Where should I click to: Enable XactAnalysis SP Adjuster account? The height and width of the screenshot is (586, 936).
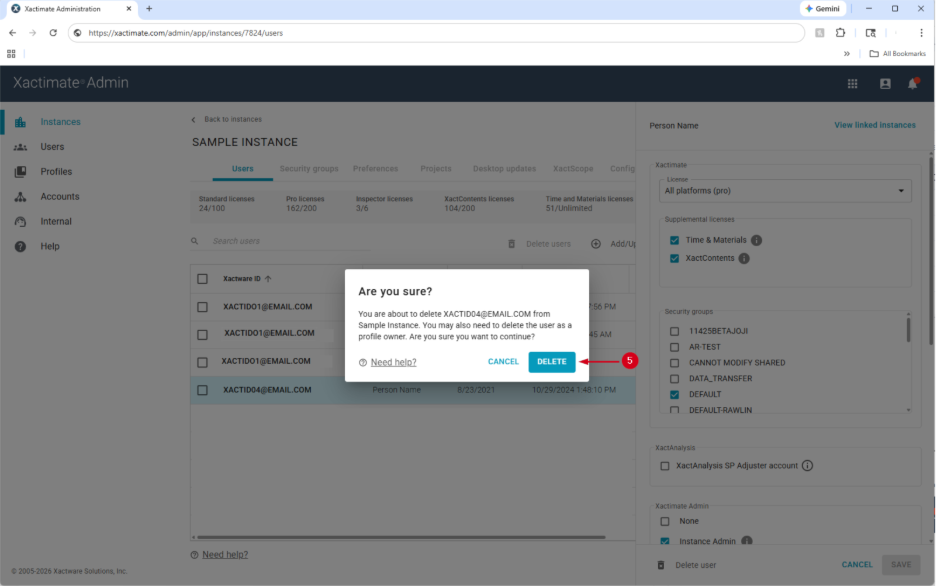coord(665,466)
